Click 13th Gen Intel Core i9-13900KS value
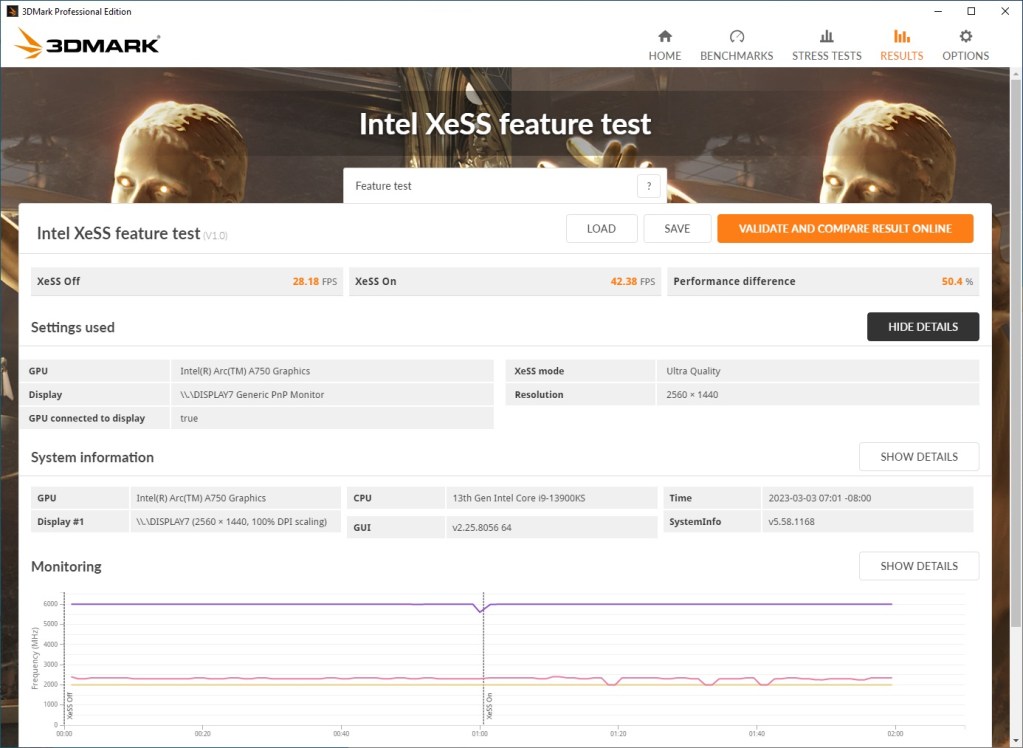The height and width of the screenshot is (748, 1023). pyautogui.click(x=519, y=498)
